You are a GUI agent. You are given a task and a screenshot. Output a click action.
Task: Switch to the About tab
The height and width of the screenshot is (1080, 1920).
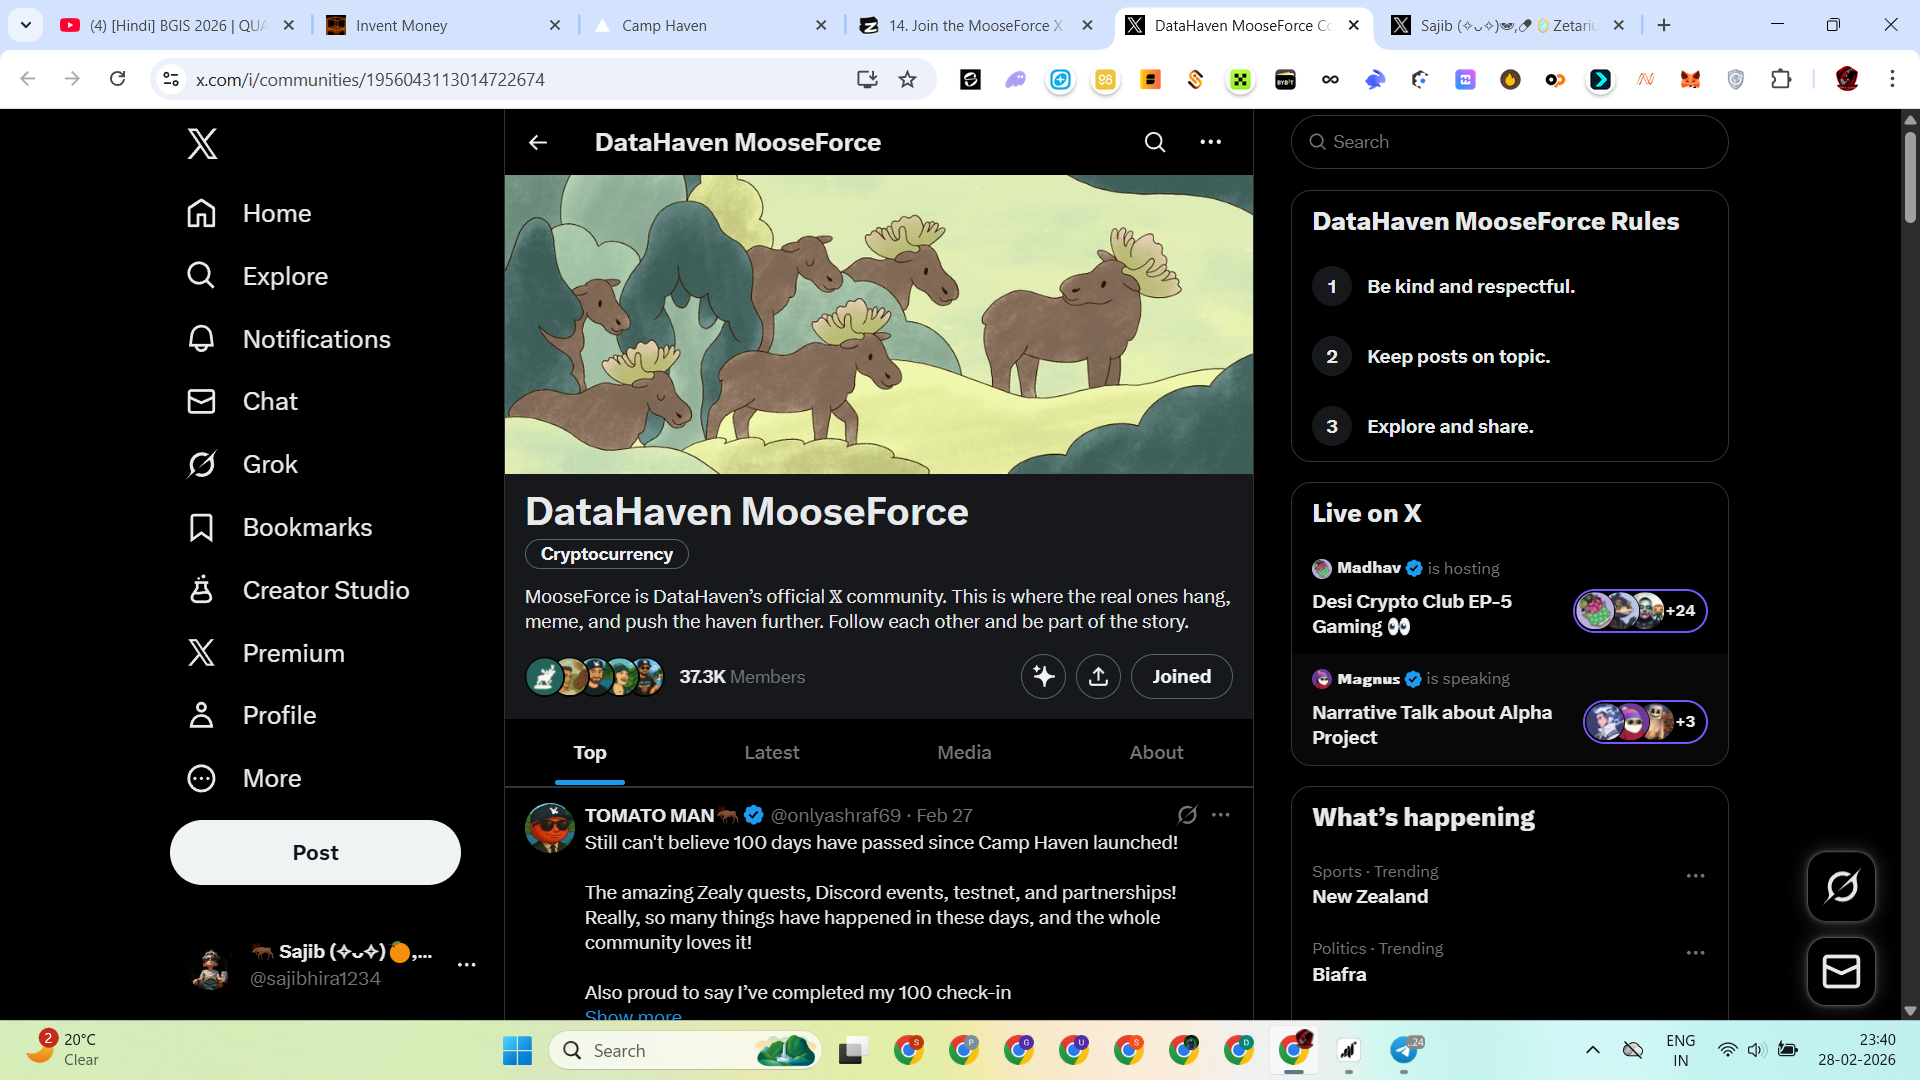1156,752
